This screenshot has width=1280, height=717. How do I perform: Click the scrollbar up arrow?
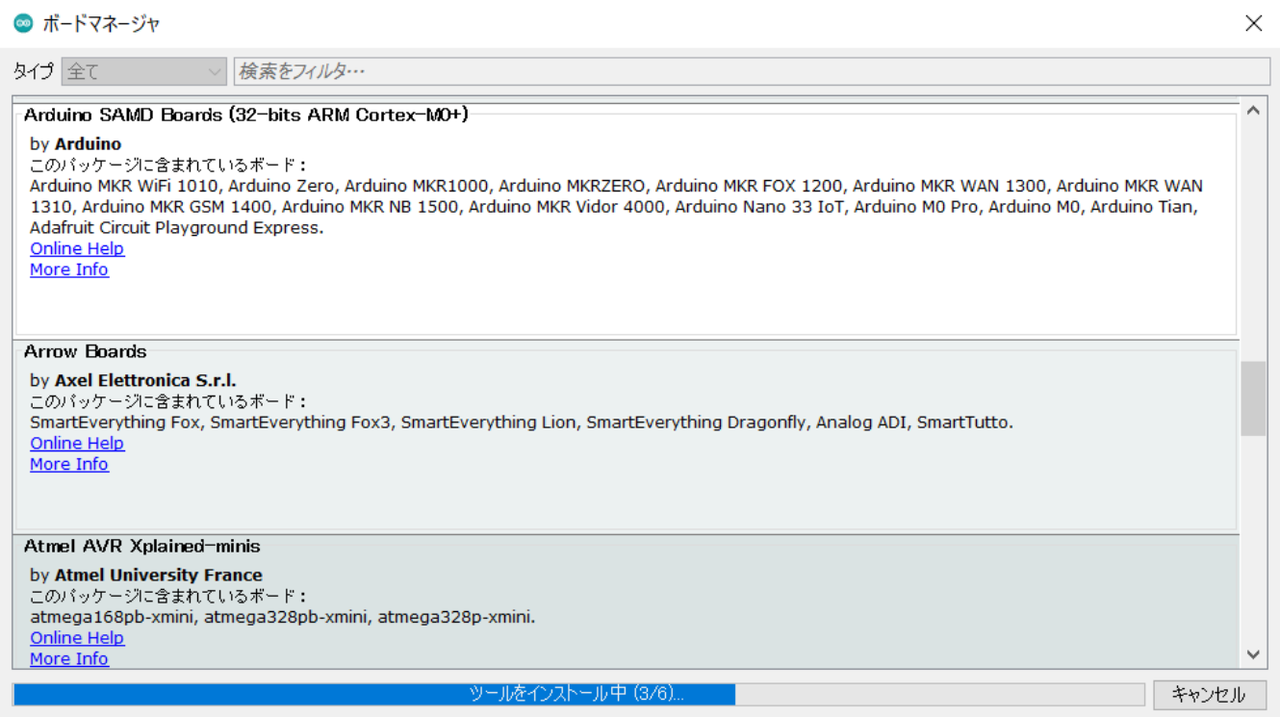pyautogui.click(x=1253, y=110)
